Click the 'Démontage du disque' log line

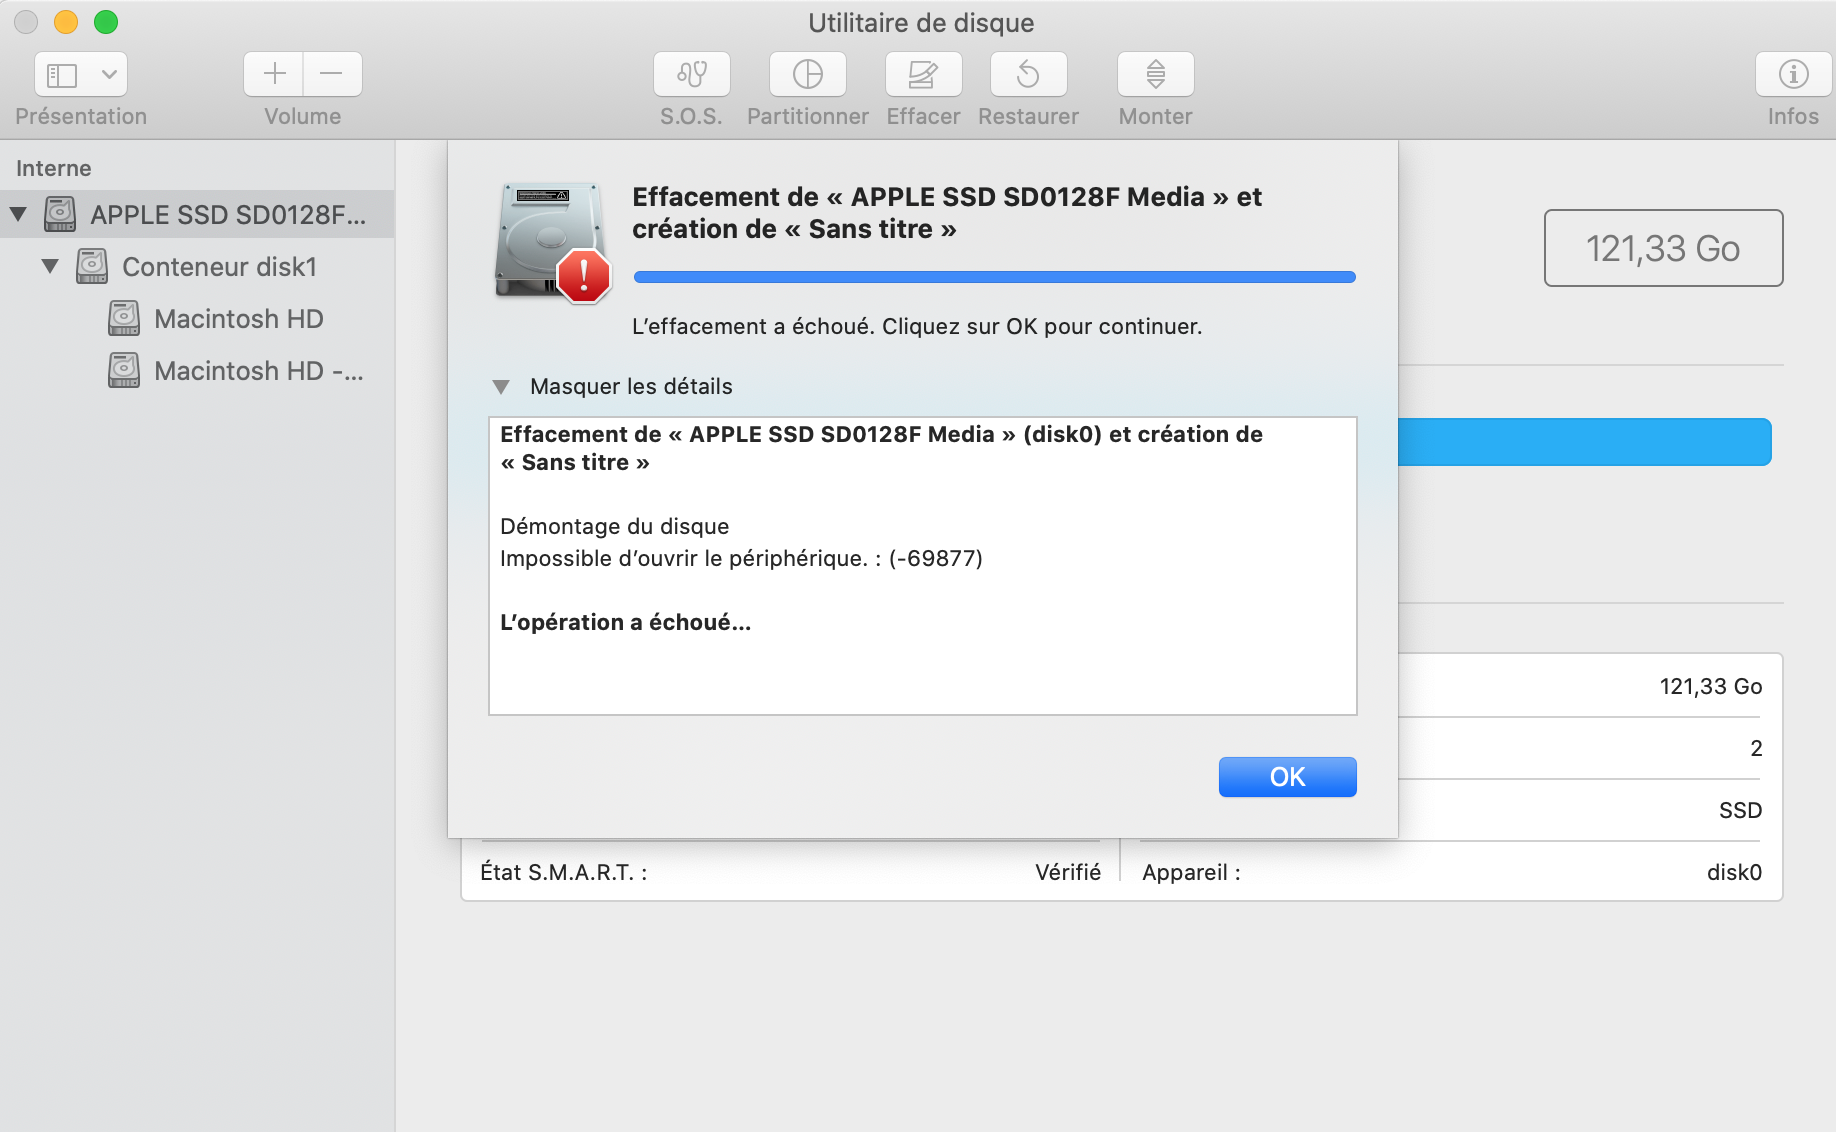[614, 526]
